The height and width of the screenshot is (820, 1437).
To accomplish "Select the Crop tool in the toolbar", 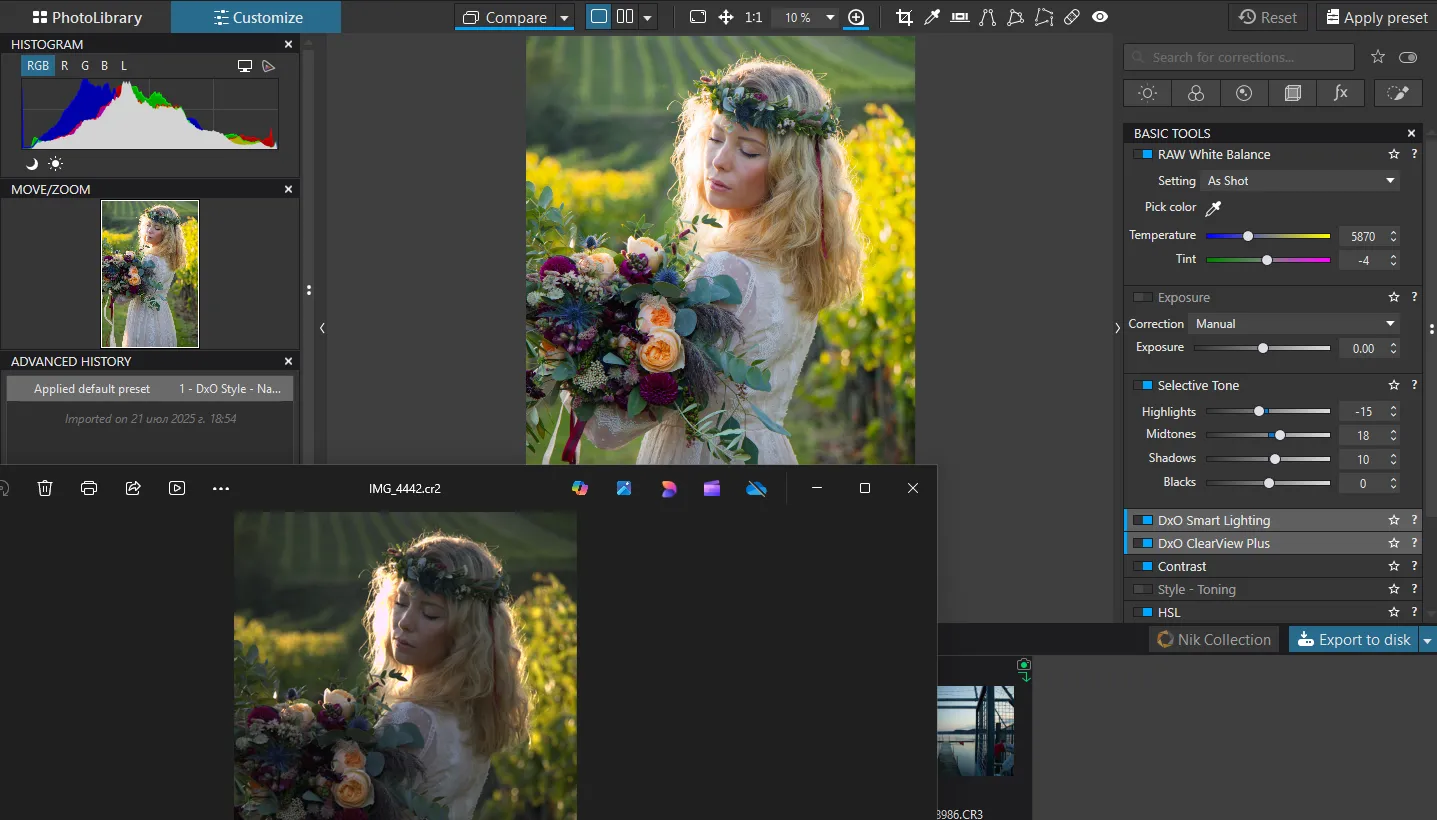I will point(904,17).
